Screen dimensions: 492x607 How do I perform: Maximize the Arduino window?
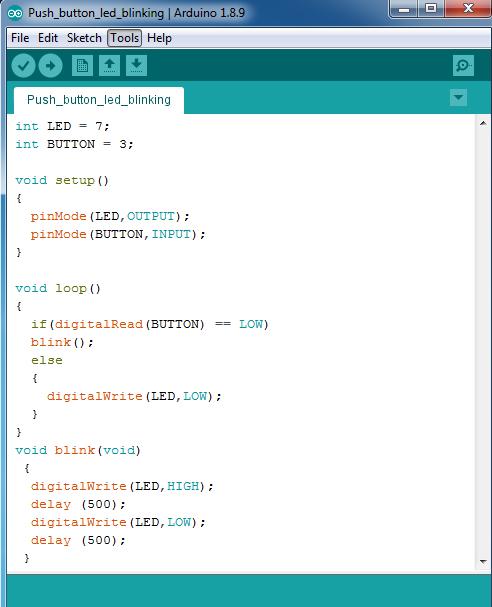click(x=431, y=9)
